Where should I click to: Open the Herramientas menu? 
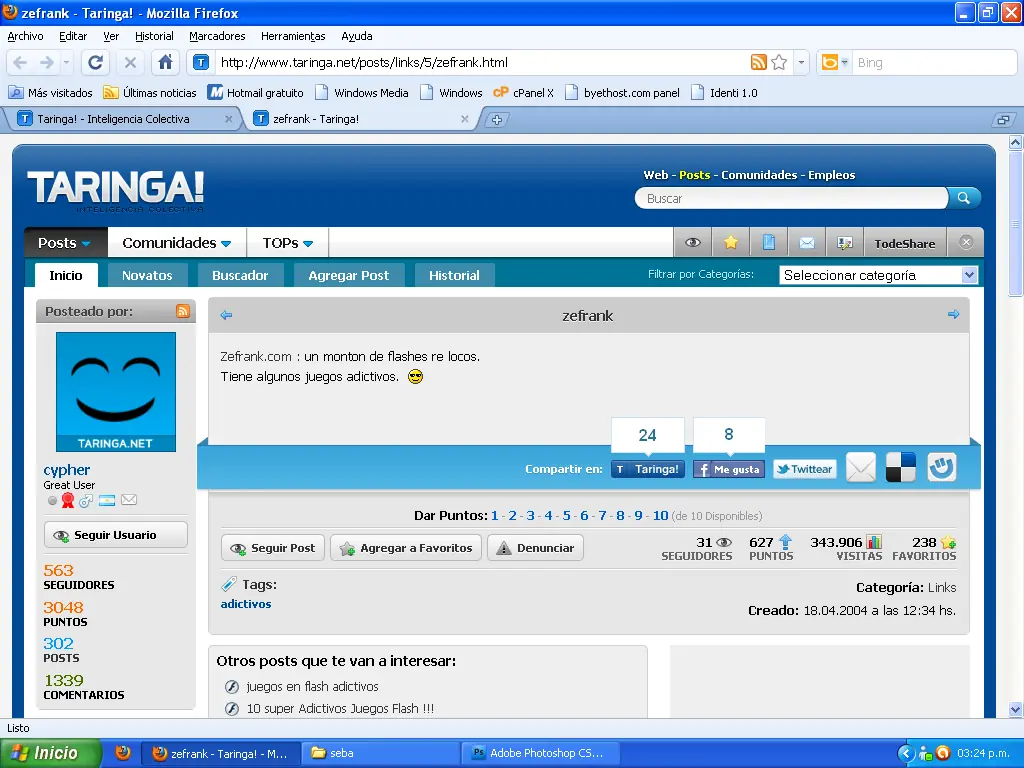click(293, 37)
